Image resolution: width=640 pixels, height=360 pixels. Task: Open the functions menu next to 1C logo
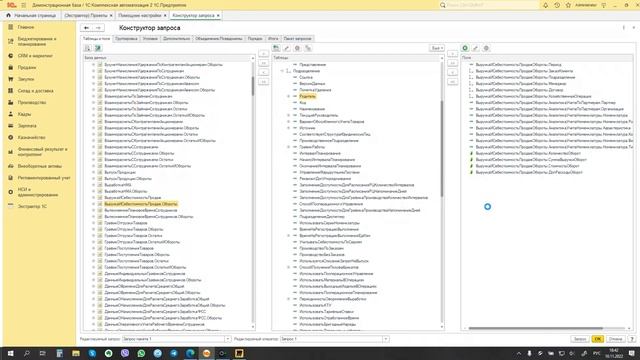pyautogui.click(x=23, y=5)
